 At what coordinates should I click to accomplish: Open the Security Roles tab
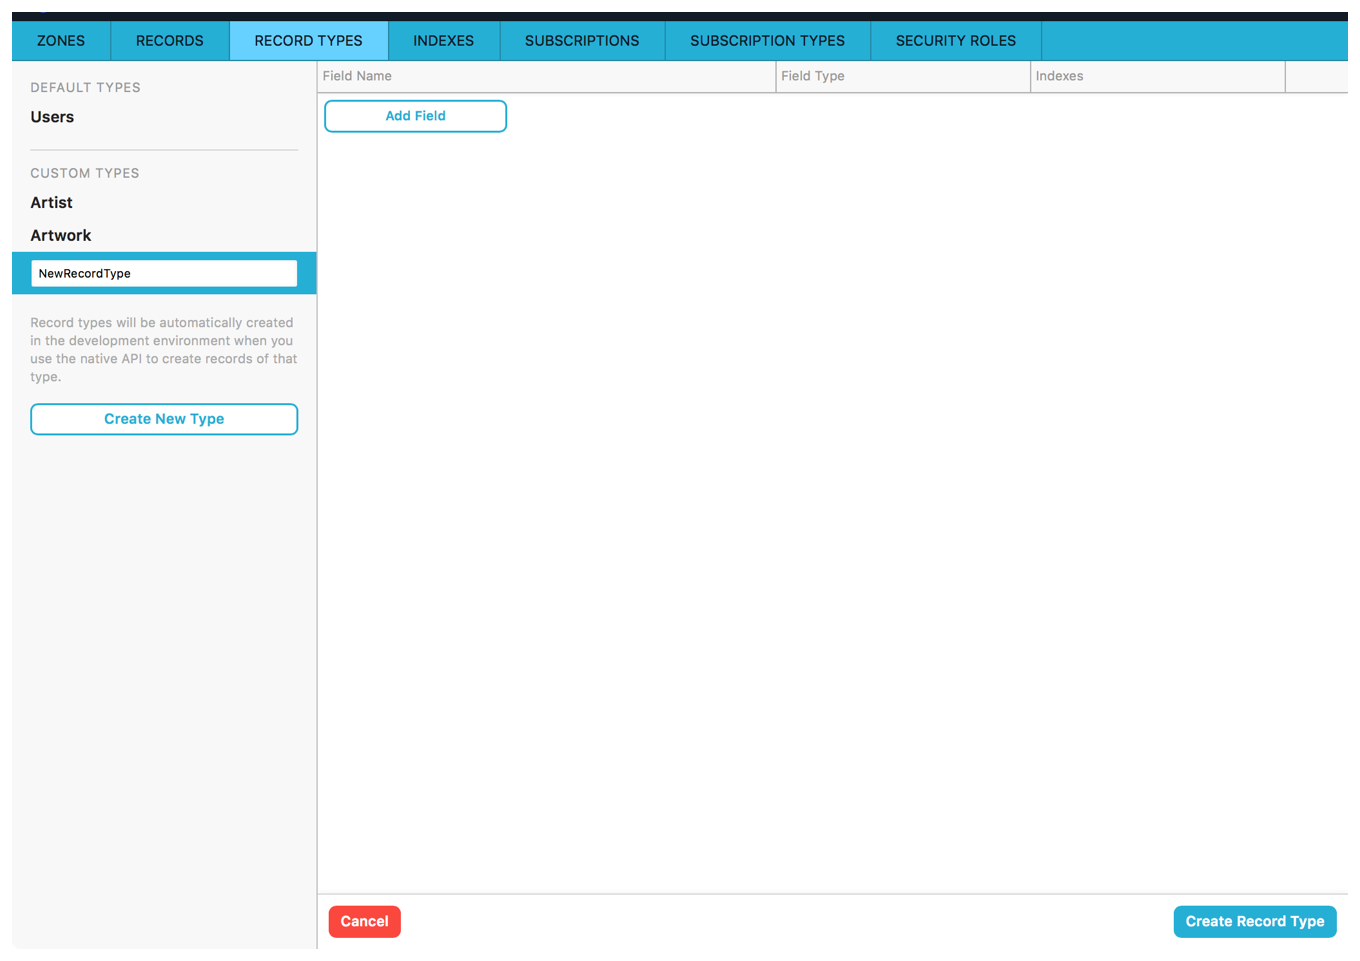(x=955, y=41)
